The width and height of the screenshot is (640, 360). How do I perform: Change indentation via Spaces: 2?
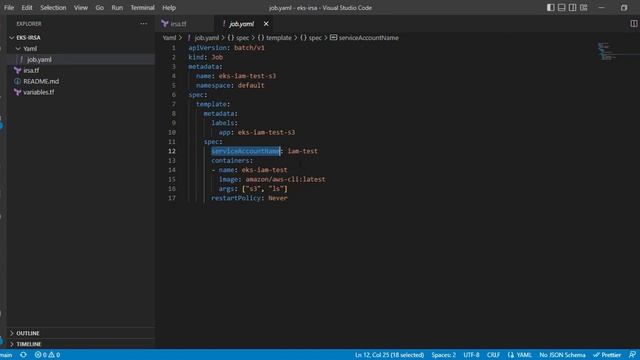(443, 355)
